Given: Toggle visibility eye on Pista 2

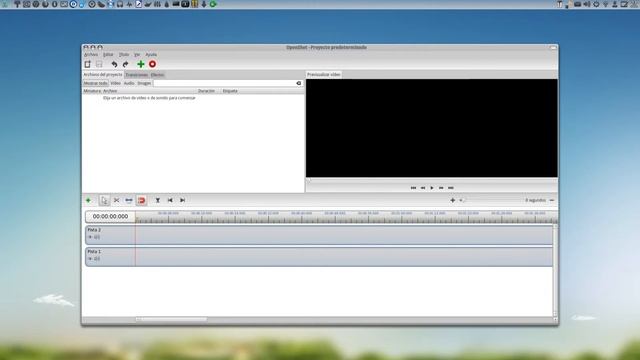Looking at the screenshot, I should [x=90, y=237].
